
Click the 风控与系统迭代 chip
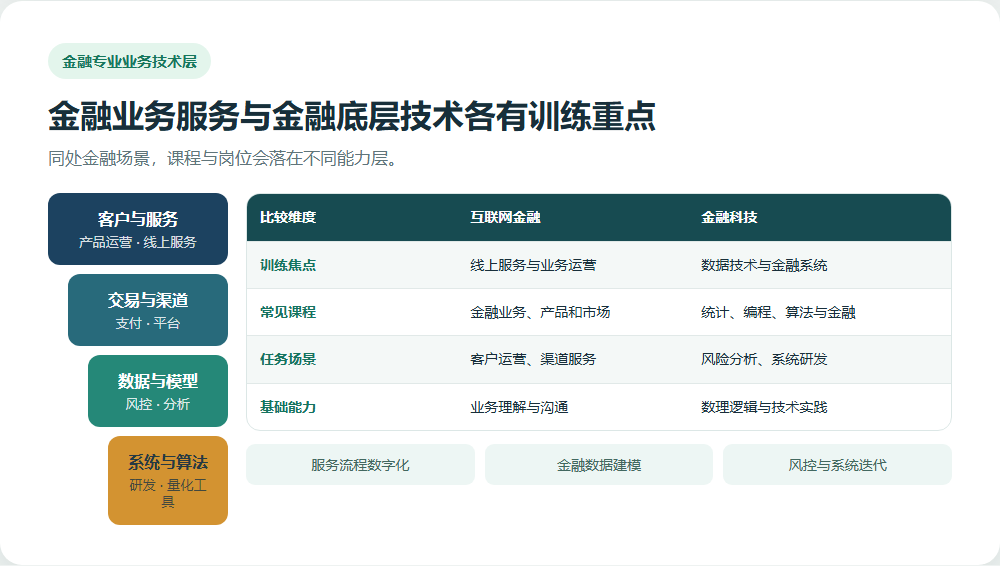coord(837,465)
